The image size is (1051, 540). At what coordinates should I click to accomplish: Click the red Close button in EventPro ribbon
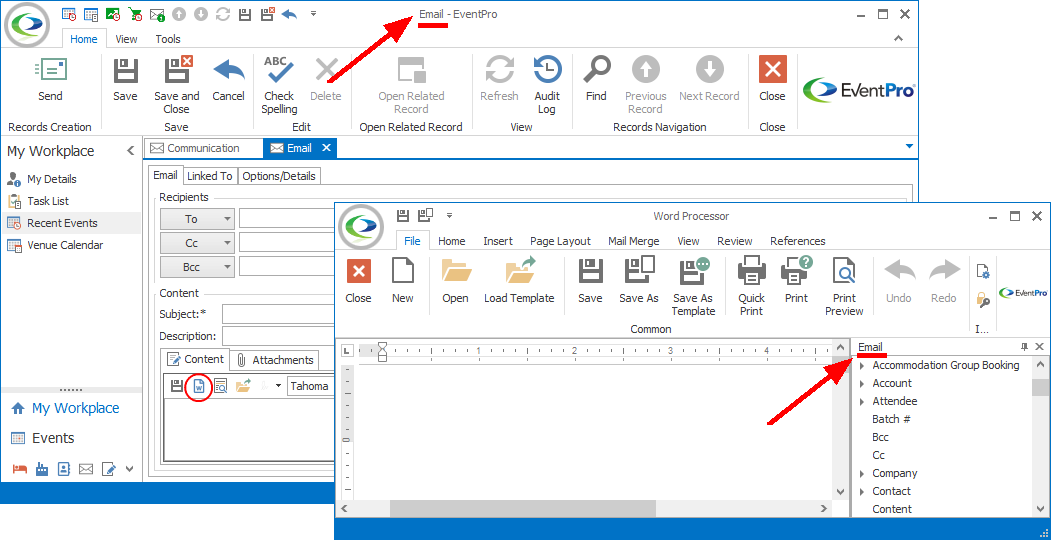[x=772, y=80]
